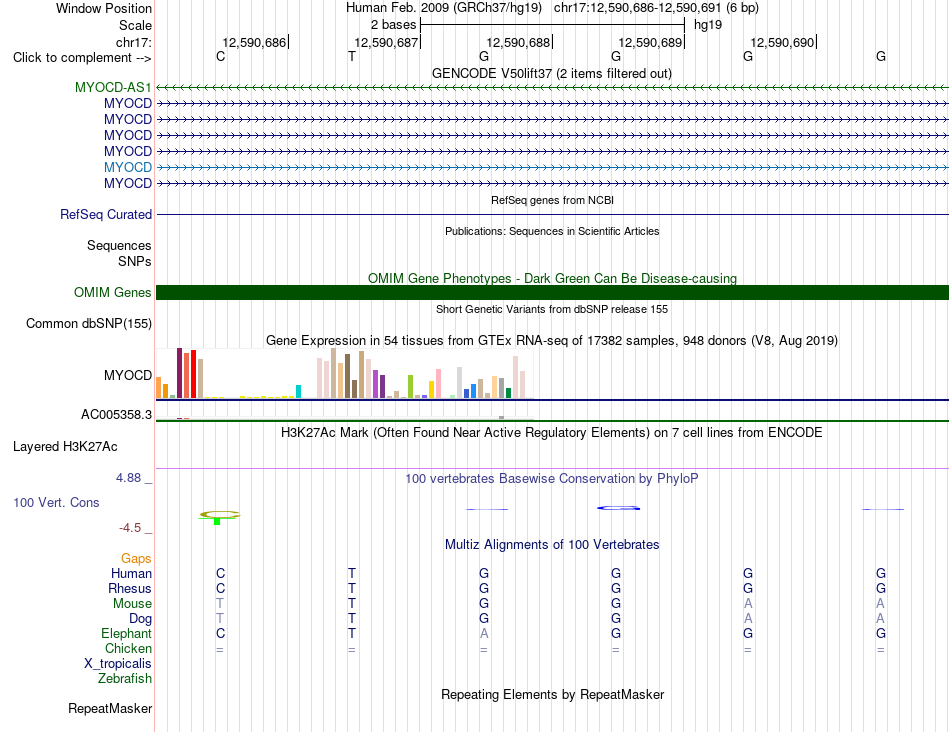The image size is (950, 732).
Task: Click the chr17 12,590,688 ruler position
Action: (519, 42)
